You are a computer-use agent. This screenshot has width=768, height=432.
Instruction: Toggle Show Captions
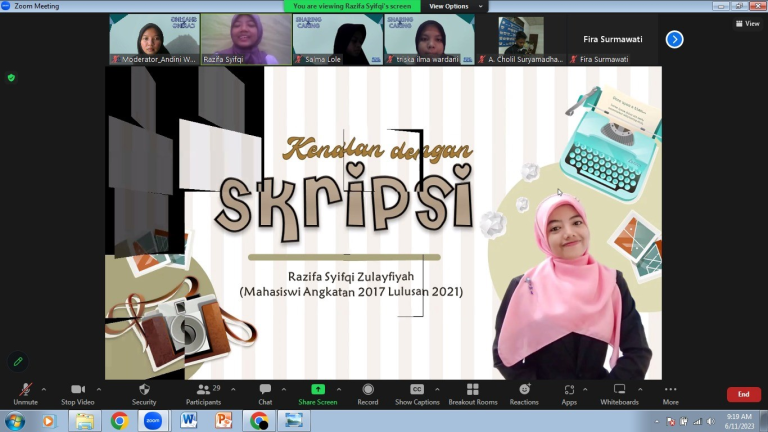point(417,391)
